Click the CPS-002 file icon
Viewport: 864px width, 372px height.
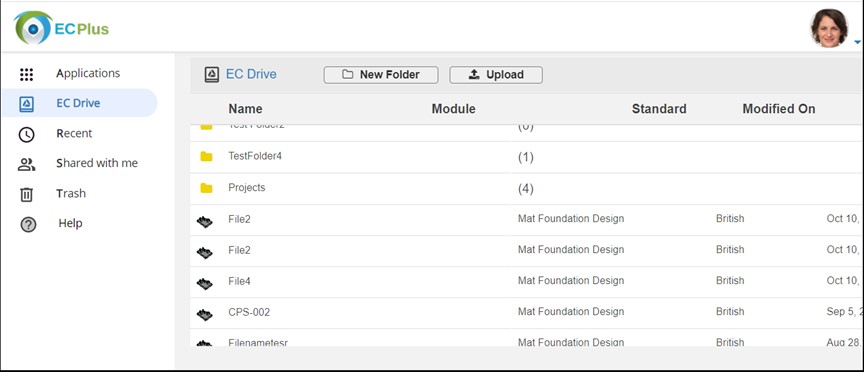[204, 314]
